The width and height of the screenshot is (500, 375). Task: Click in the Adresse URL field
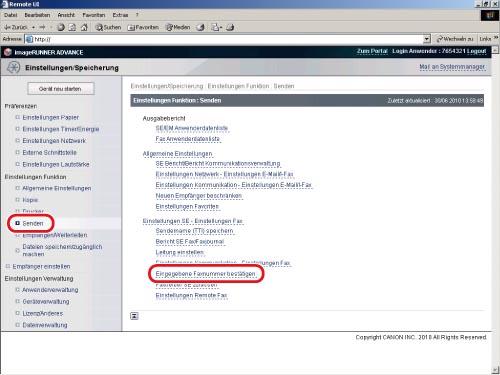click(228, 39)
